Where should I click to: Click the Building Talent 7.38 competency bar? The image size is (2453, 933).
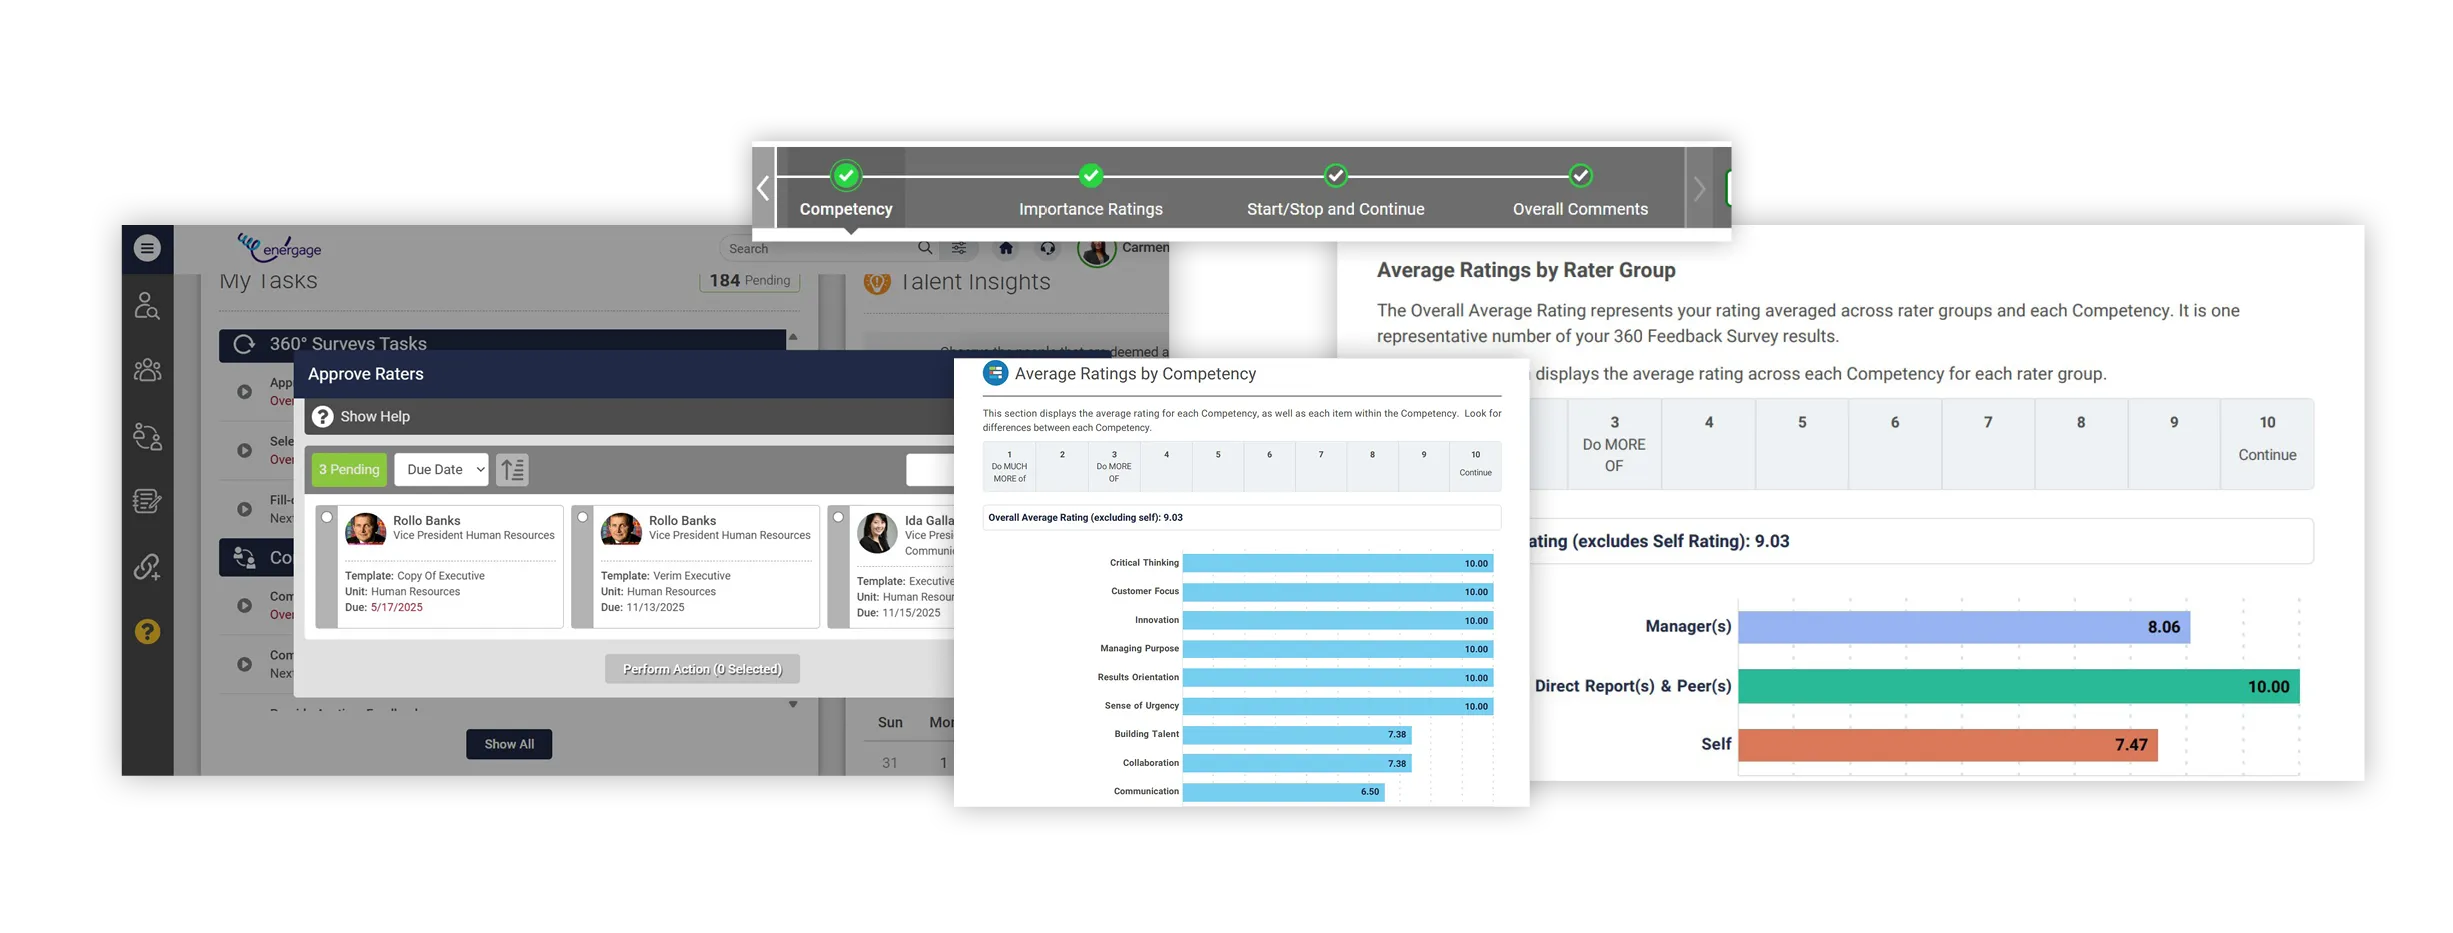[x=1297, y=734]
